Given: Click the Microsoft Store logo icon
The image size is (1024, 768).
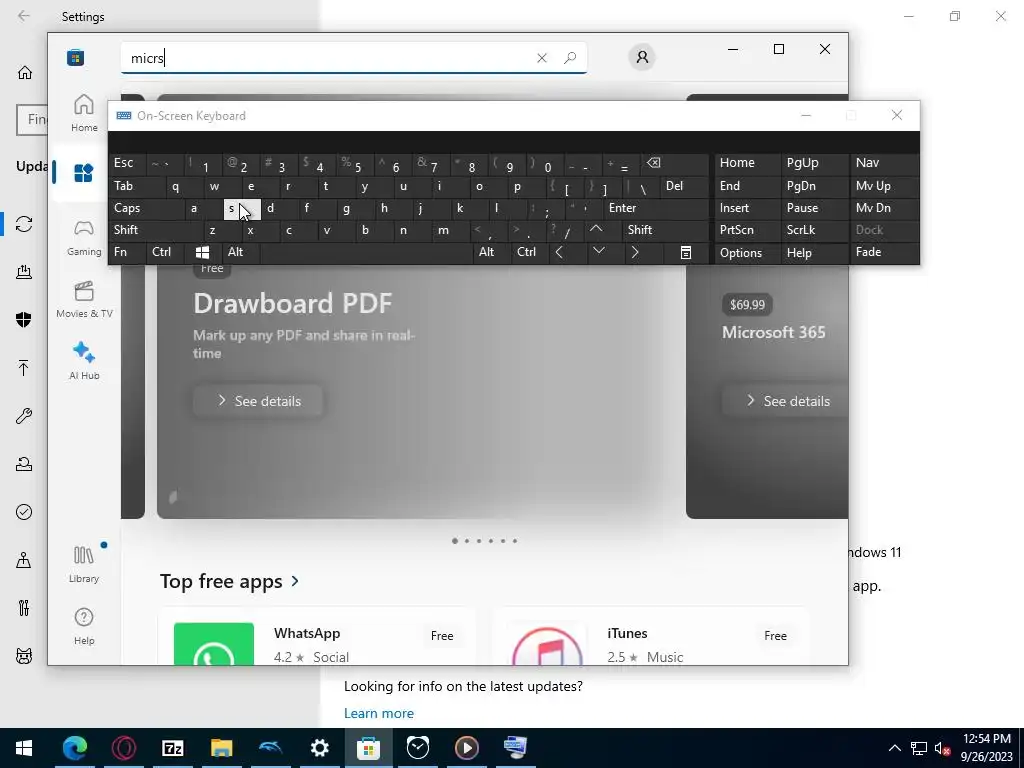Looking at the screenshot, I should click(75, 57).
